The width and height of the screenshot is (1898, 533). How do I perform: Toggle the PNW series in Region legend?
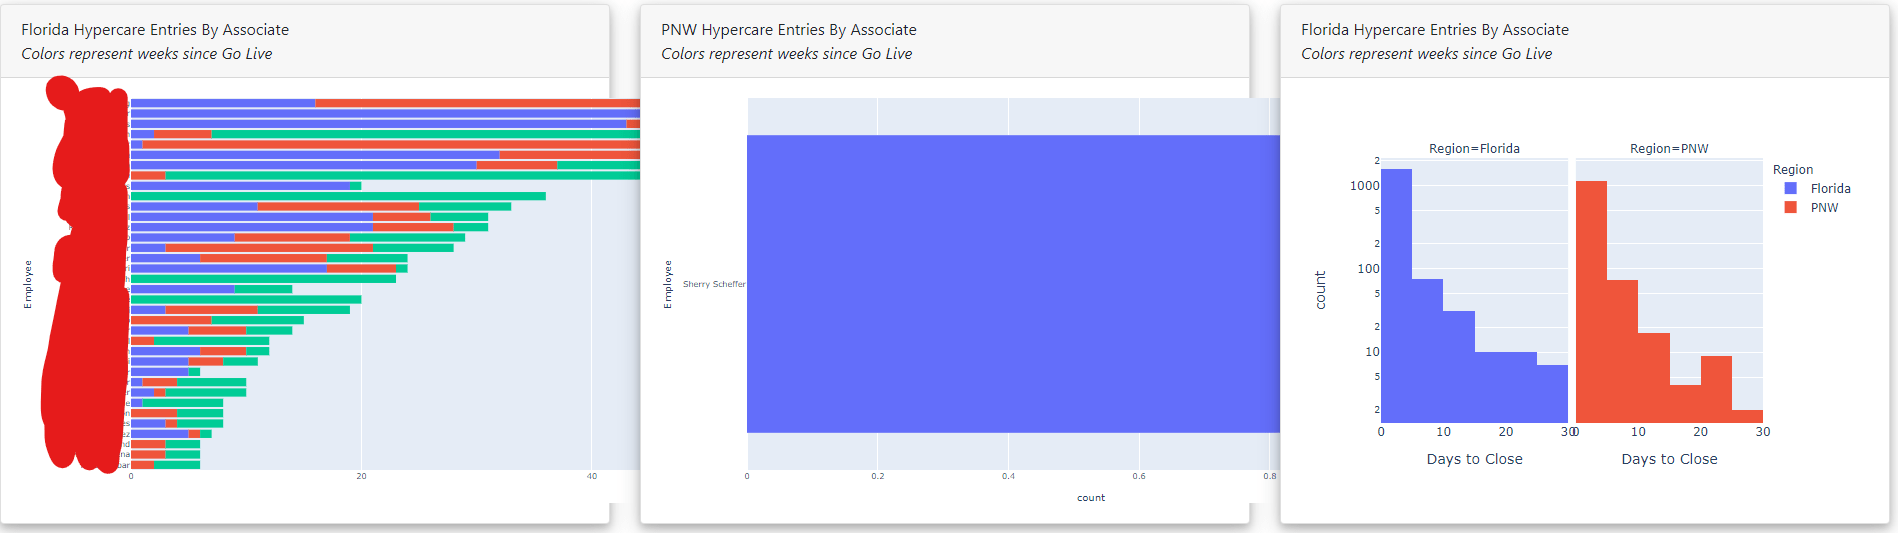[1811, 207]
